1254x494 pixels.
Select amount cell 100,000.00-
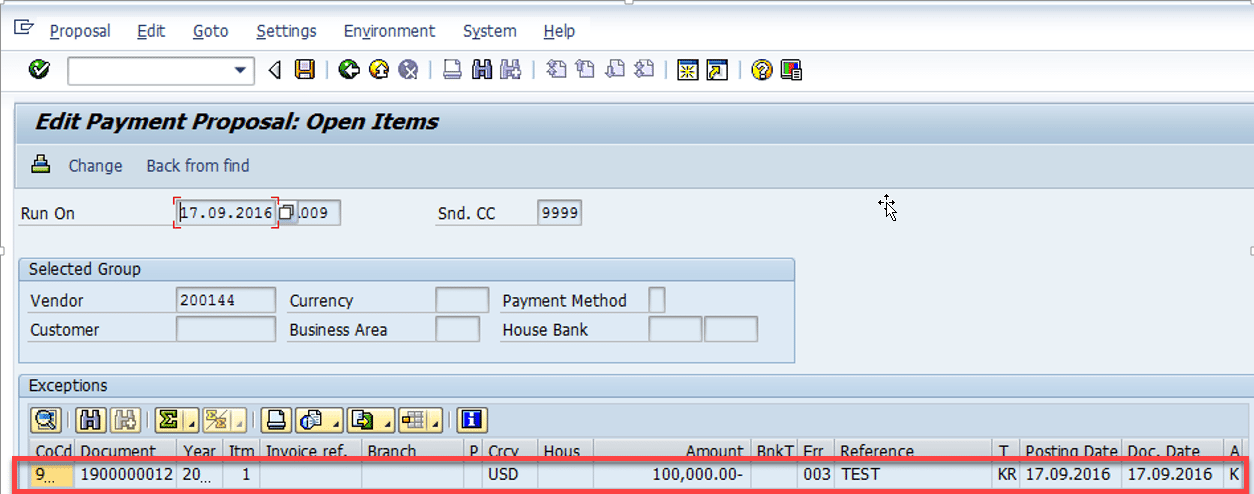[x=671, y=473]
